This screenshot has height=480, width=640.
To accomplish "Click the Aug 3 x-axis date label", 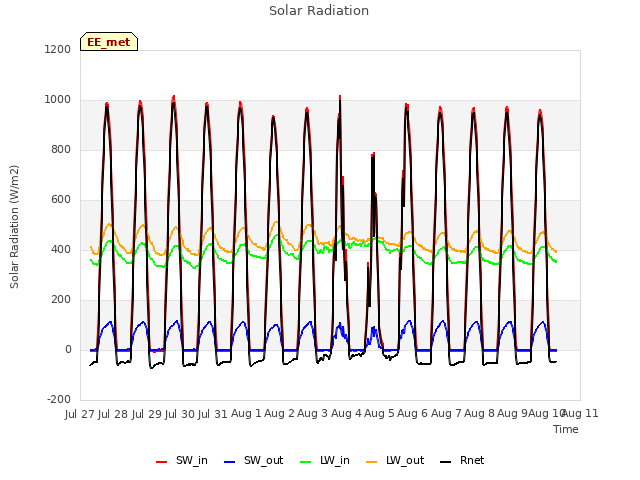I will coord(313,414).
